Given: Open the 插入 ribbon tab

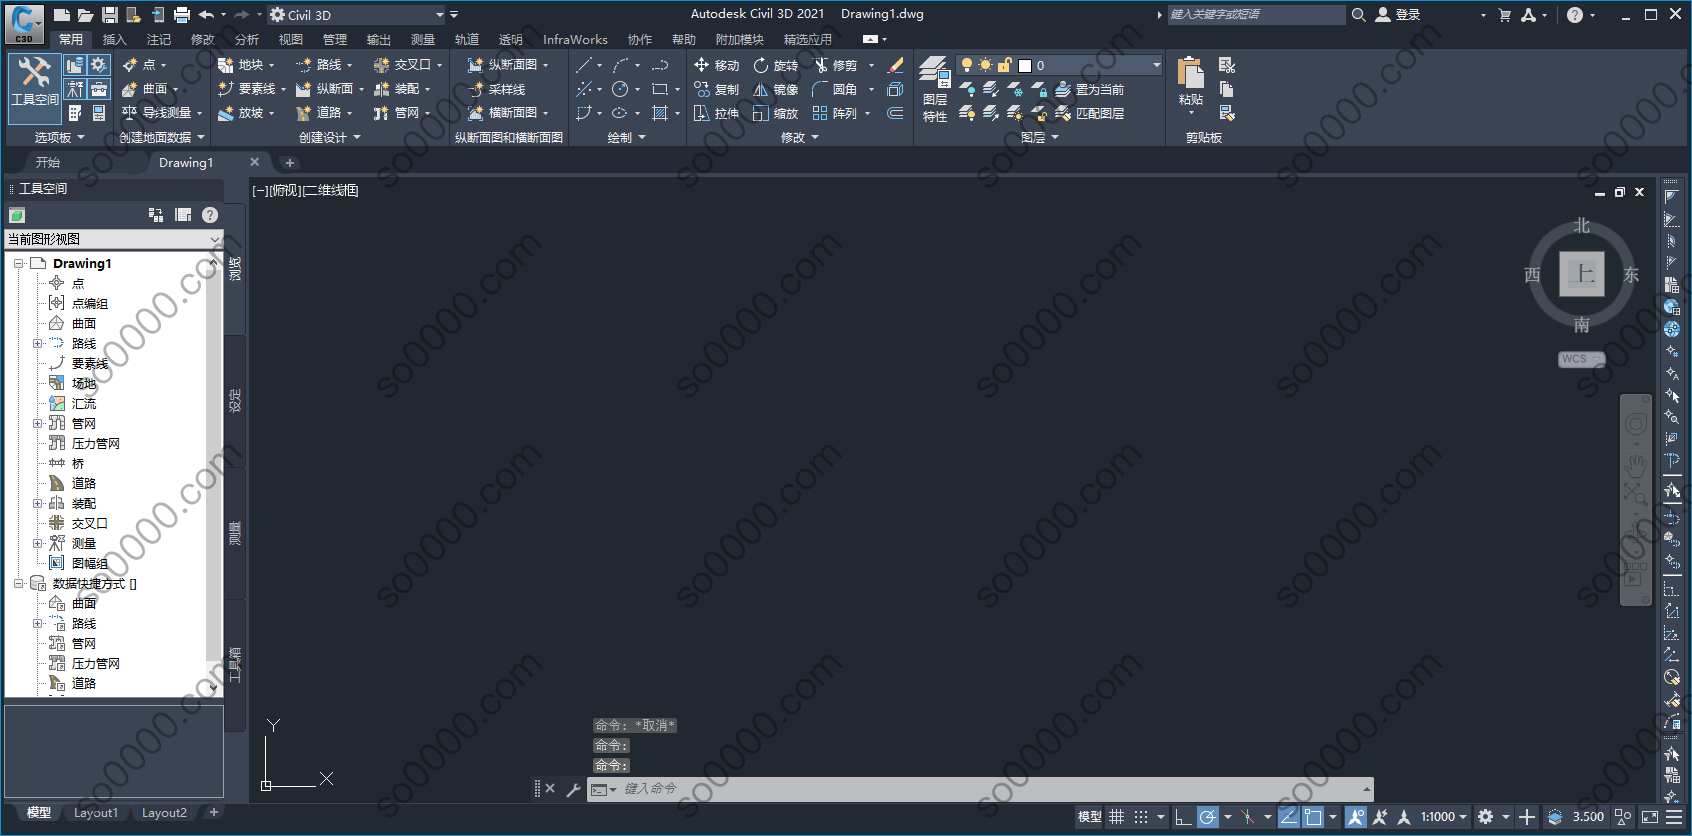Looking at the screenshot, I should [x=115, y=39].
